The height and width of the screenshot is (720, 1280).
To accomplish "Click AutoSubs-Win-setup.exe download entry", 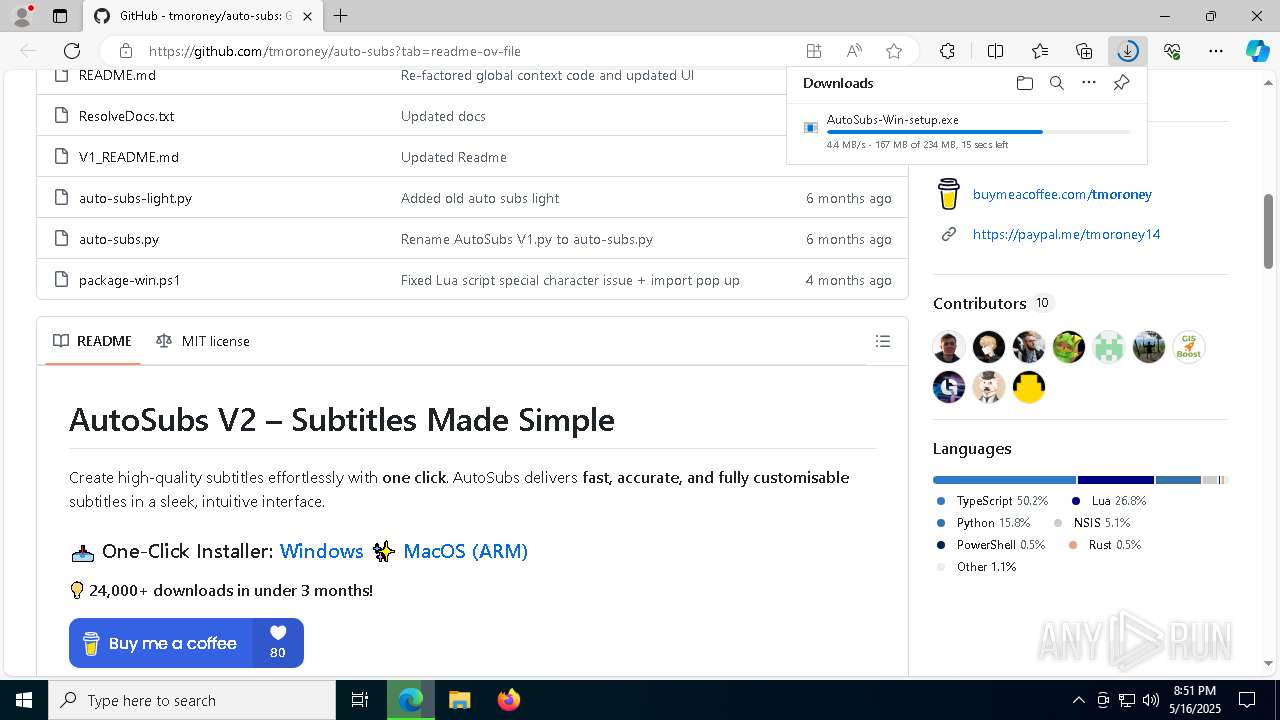I will (966, 131).
